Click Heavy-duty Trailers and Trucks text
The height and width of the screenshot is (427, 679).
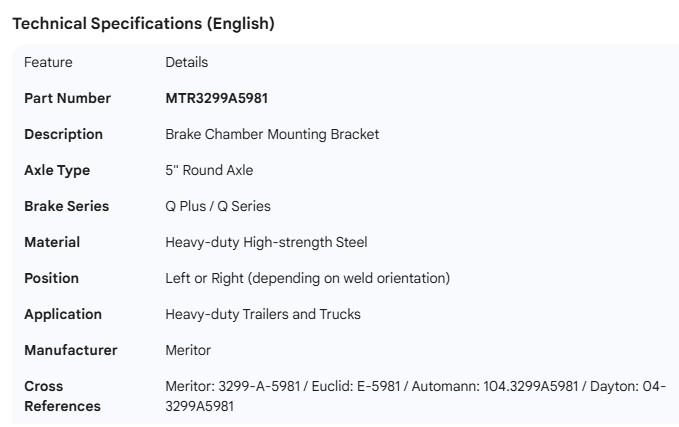tap(263, 314)
